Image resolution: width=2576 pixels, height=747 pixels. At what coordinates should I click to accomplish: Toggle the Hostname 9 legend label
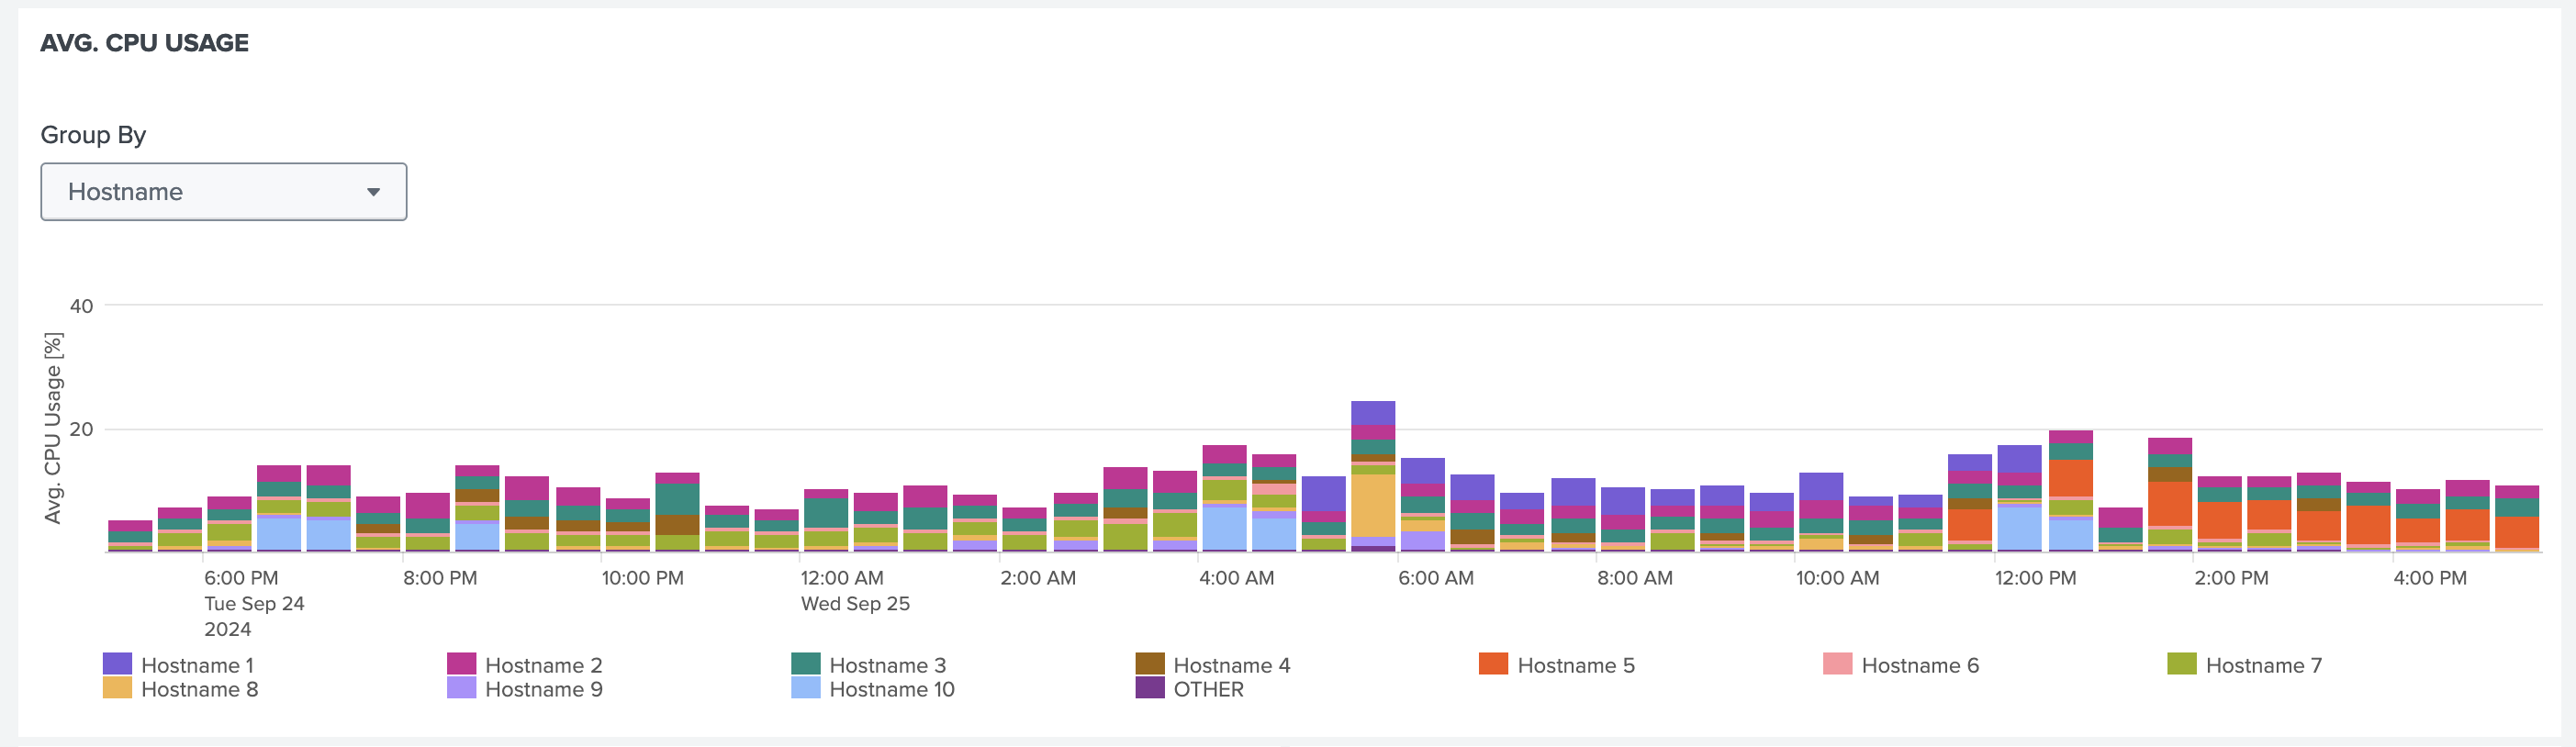[543, 689]
